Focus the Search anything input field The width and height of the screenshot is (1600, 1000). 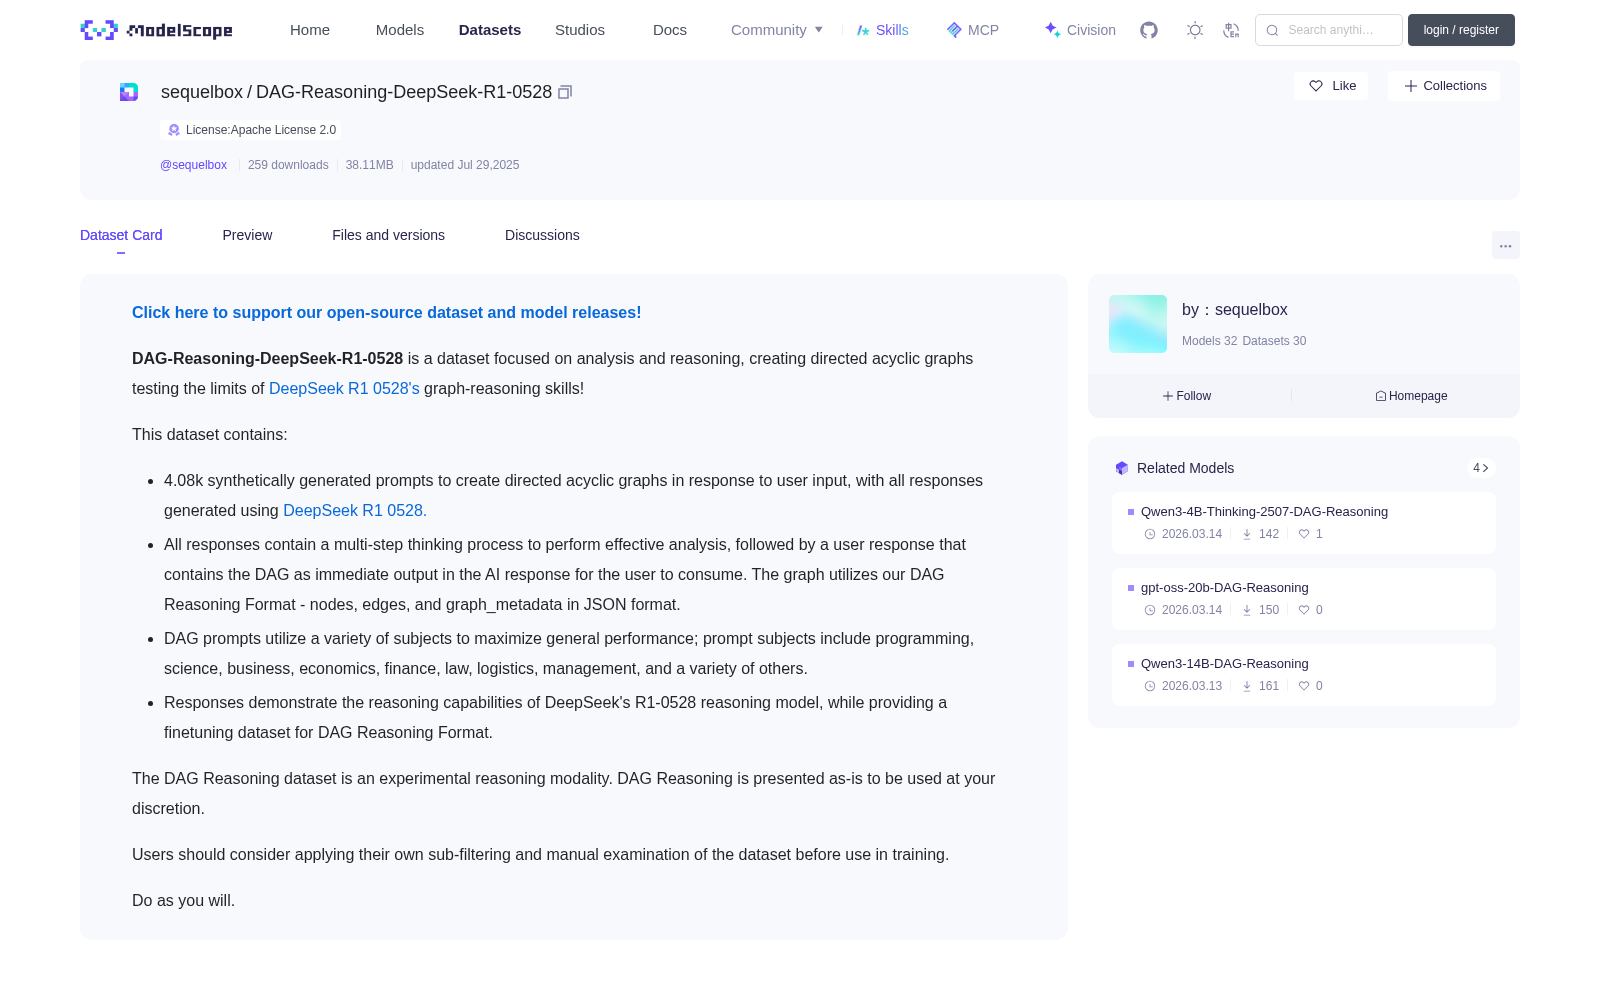tap(1329, 30)
